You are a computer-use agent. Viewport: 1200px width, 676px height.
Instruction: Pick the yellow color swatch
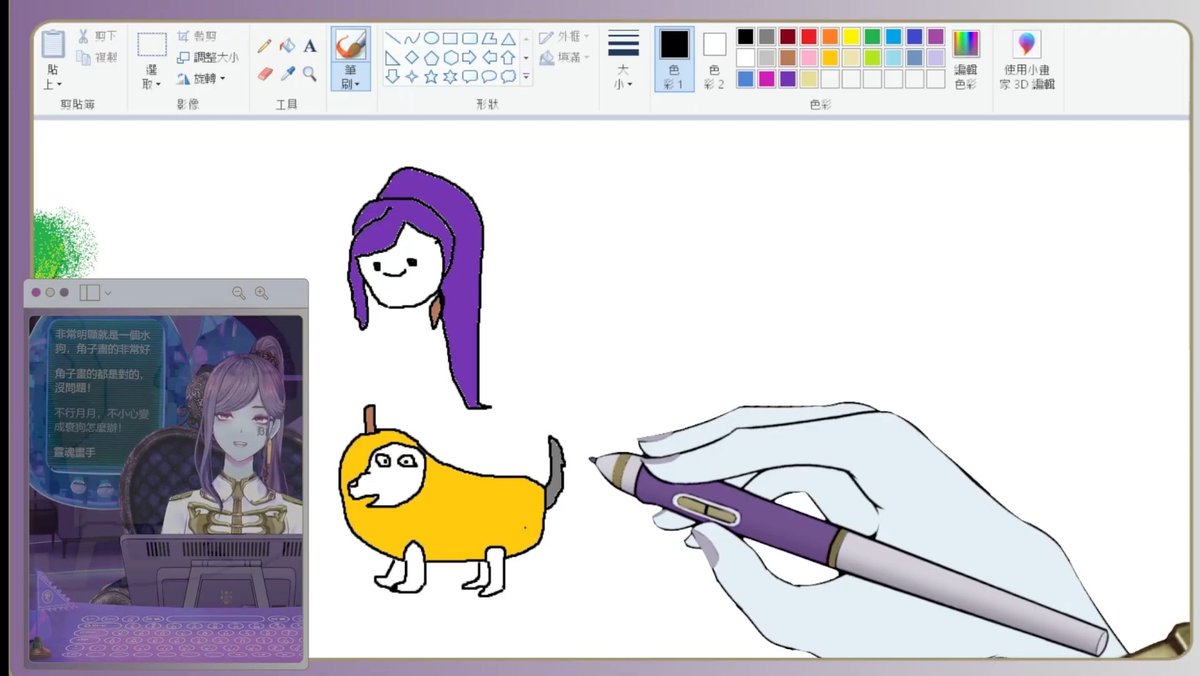click(x=851, y=37)
